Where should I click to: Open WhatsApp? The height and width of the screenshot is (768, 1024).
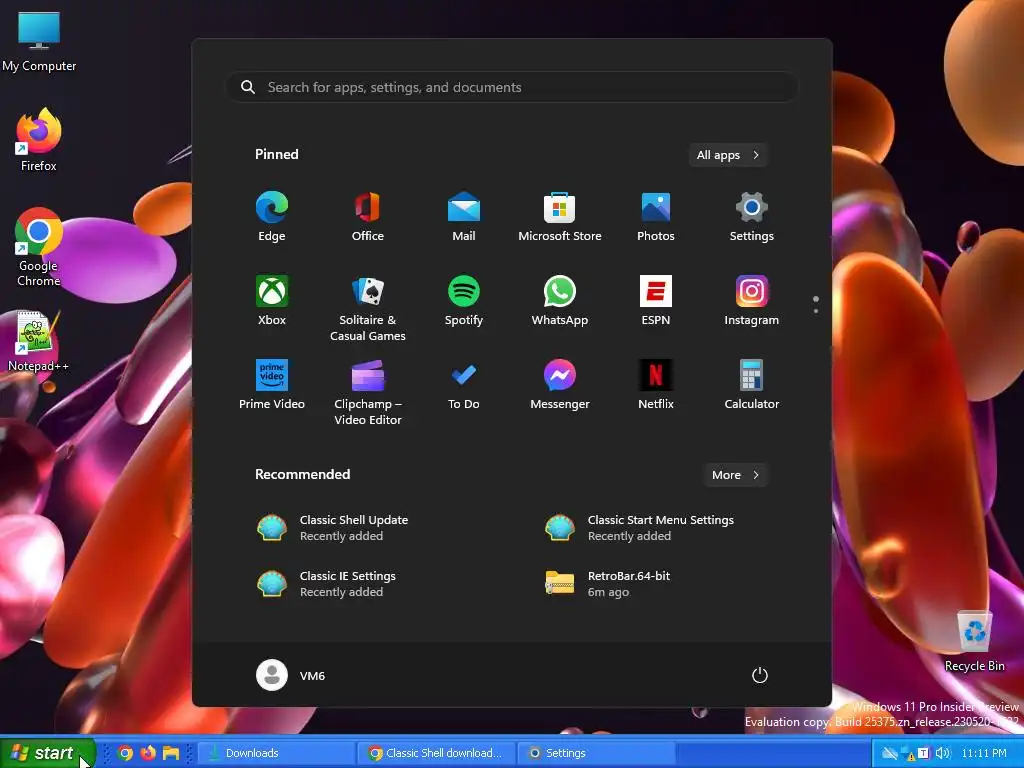[x=560, y=300]
